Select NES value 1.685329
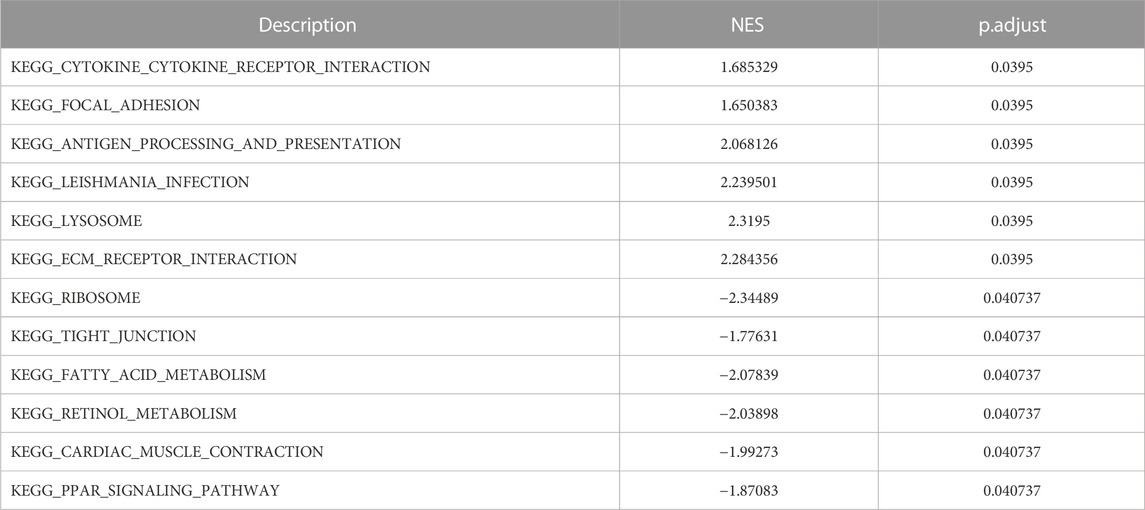 pos(748,67)
